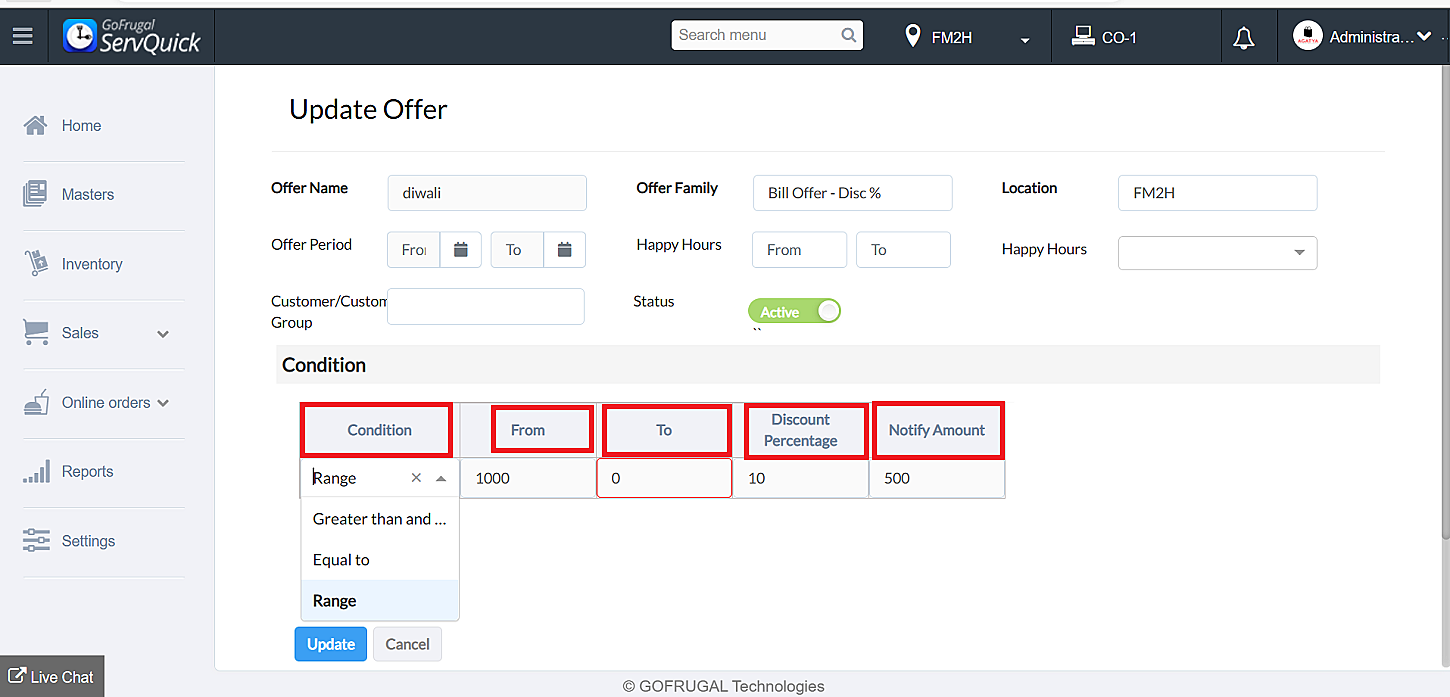Click the CO-1 computer icon

[x=1082, y=37]
